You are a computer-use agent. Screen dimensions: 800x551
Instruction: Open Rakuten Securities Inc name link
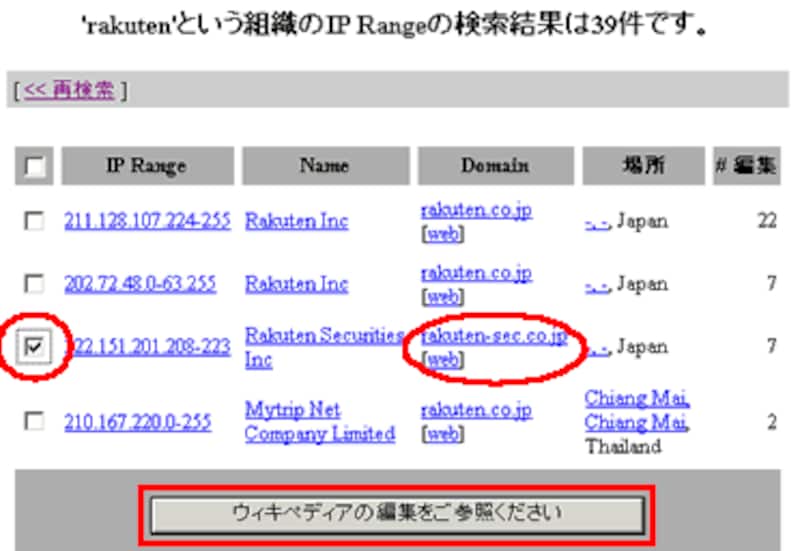coord(324,347)
